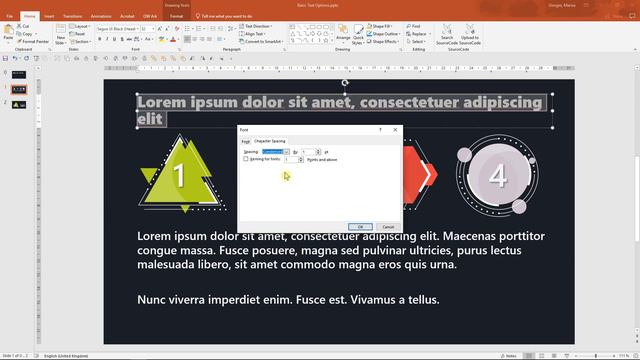Center the paragraph text
The width and height of the screenshot is (640, 360).
195,40
